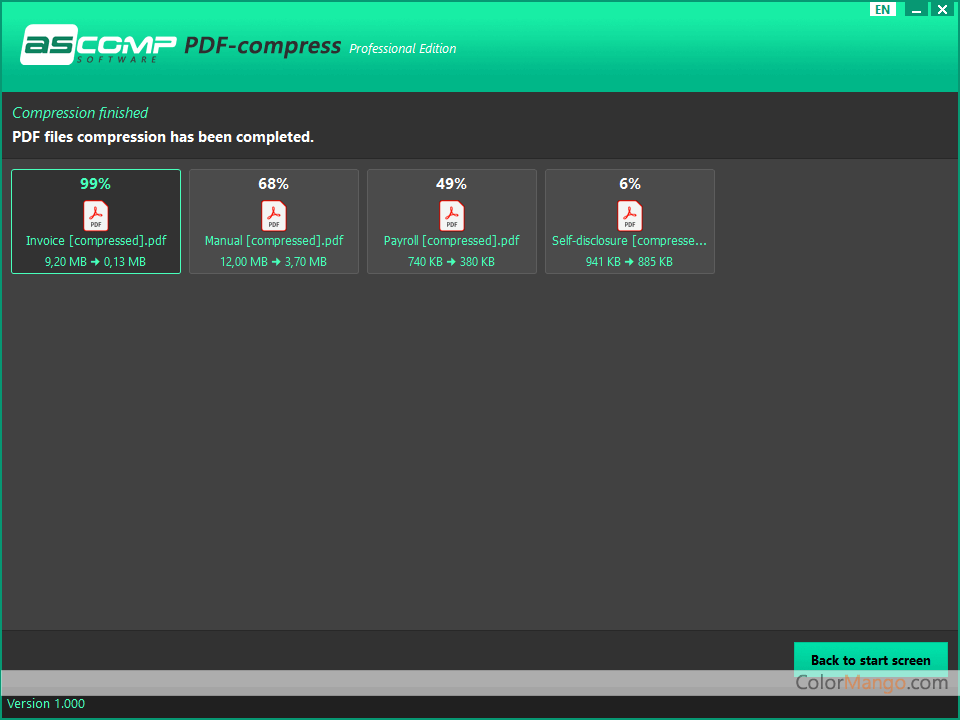960x720 pixels.
Task: Click the Version 1.000 status text
Action: click(x=46, y=704)
